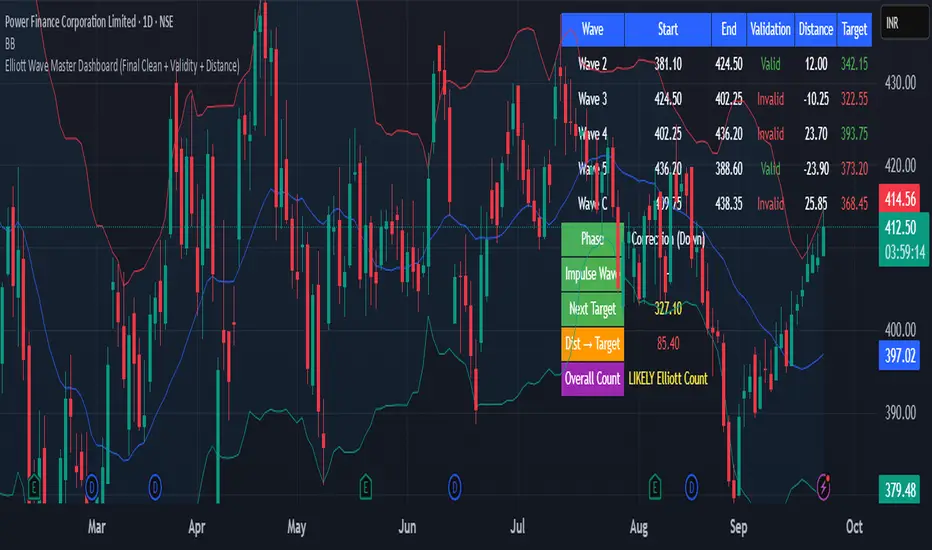This screenshot has width=932, height=550.
Task: Click Wave 3 target value 322.55
Action: [854, 99]
